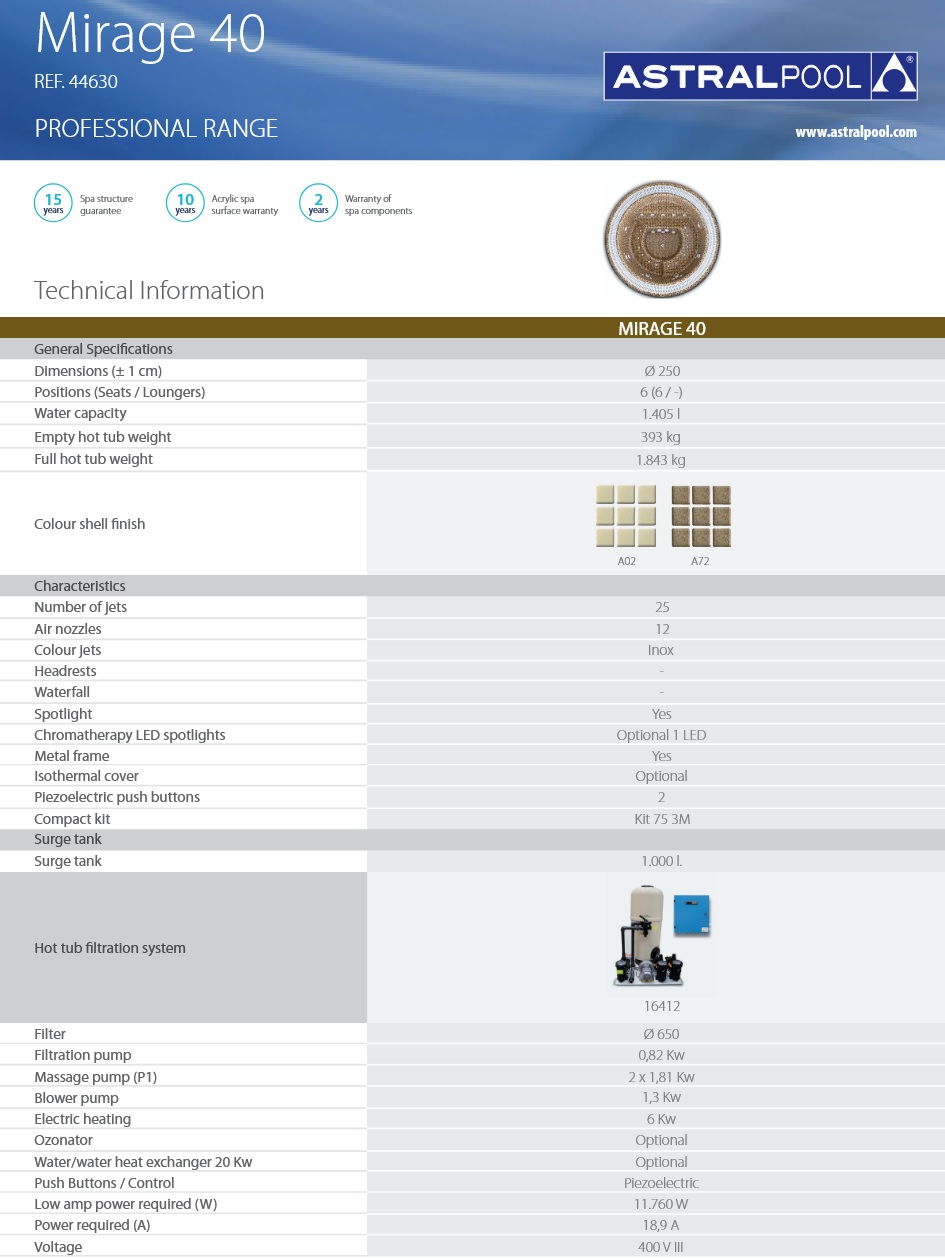
Task: Pick the A02 beige mosaic swatch
Action: point(626,516)
